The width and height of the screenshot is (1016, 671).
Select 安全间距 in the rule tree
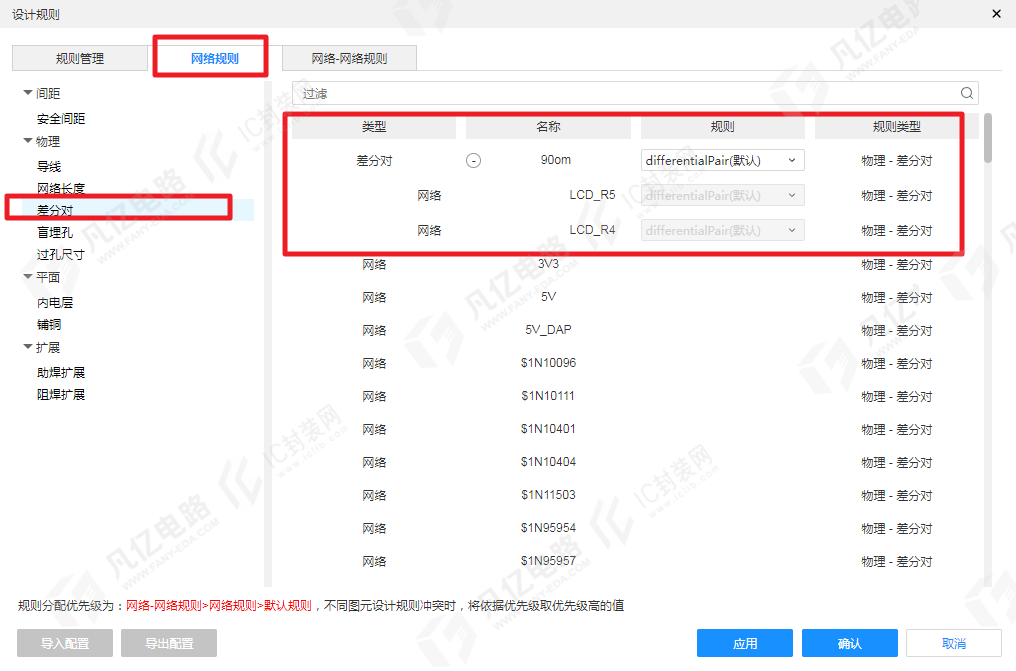(x=61, y=119)
